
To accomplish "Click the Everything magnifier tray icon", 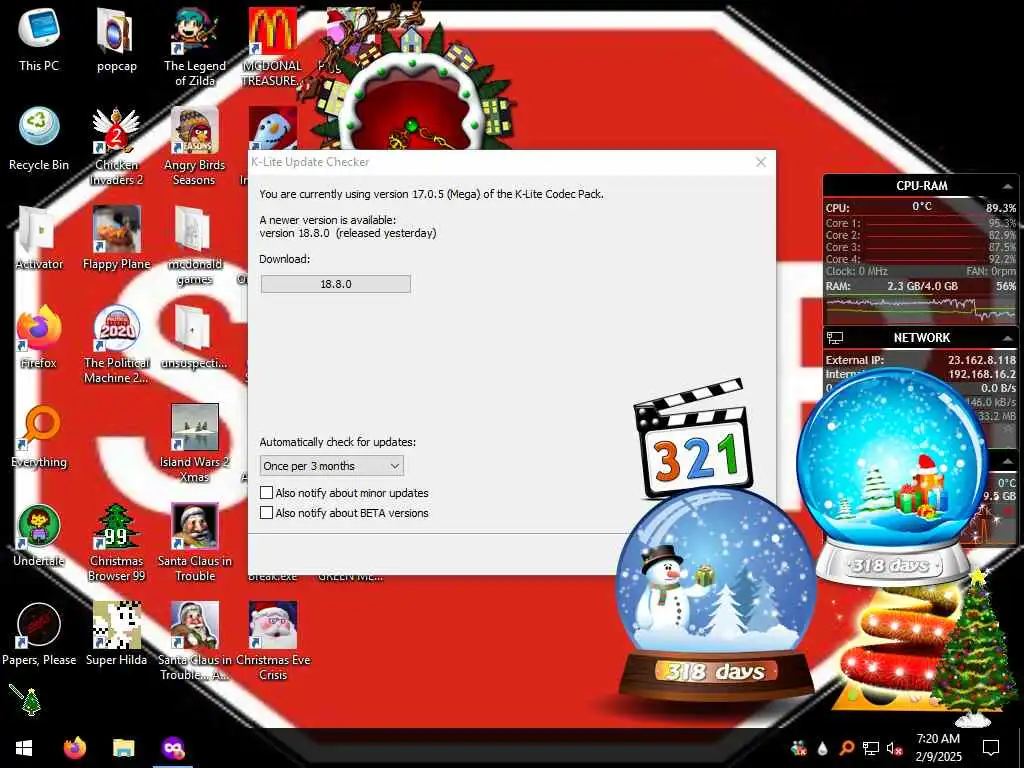I will pos(846,748).
